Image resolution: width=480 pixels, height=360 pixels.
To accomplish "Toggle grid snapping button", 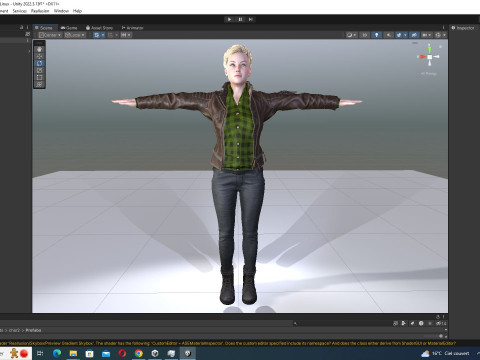I will click(111, 35).
